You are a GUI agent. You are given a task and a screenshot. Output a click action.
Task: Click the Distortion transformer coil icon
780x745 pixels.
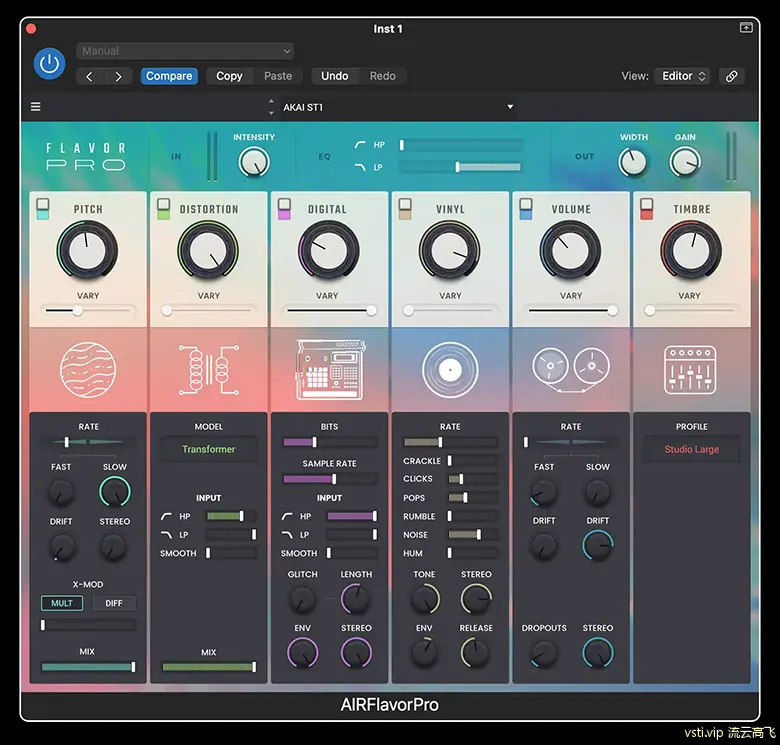tap(209, 370)
